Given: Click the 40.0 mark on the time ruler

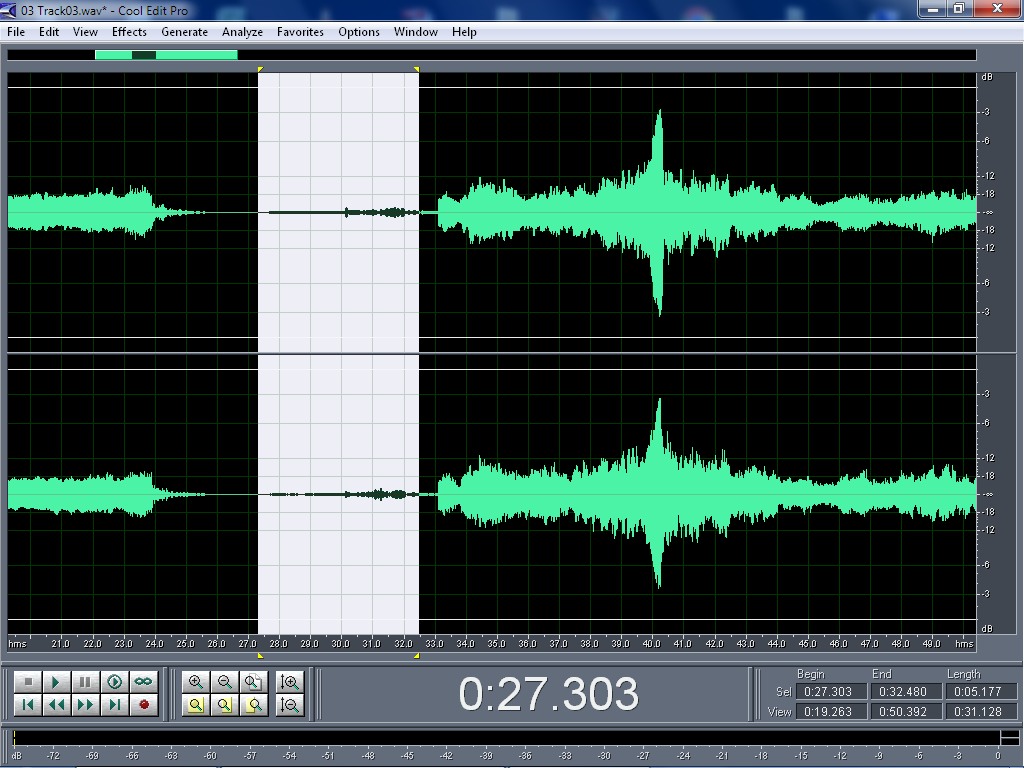Looking at the screenshot, I should 651,643.
